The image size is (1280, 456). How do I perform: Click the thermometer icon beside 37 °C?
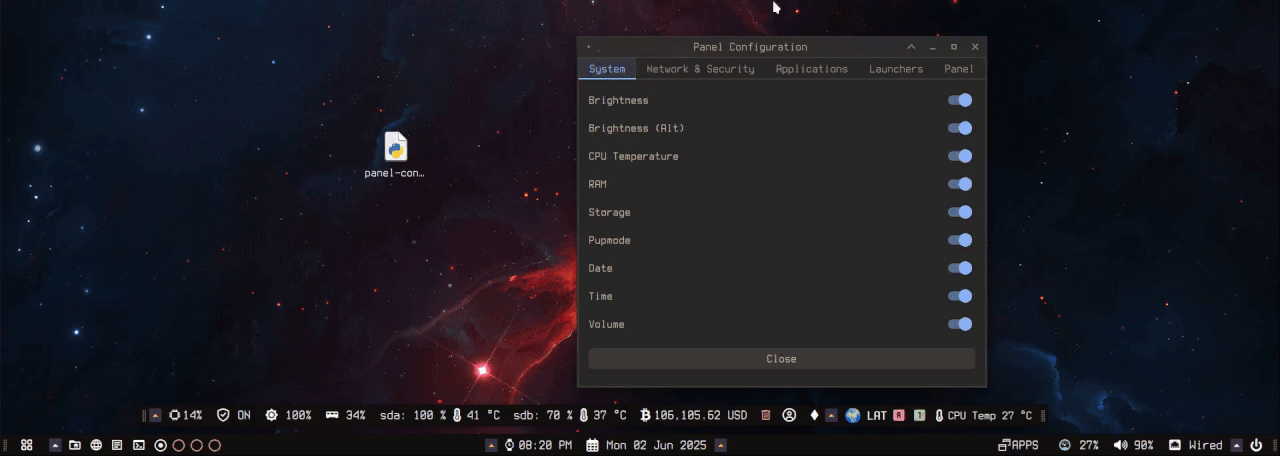pos(583,415)
